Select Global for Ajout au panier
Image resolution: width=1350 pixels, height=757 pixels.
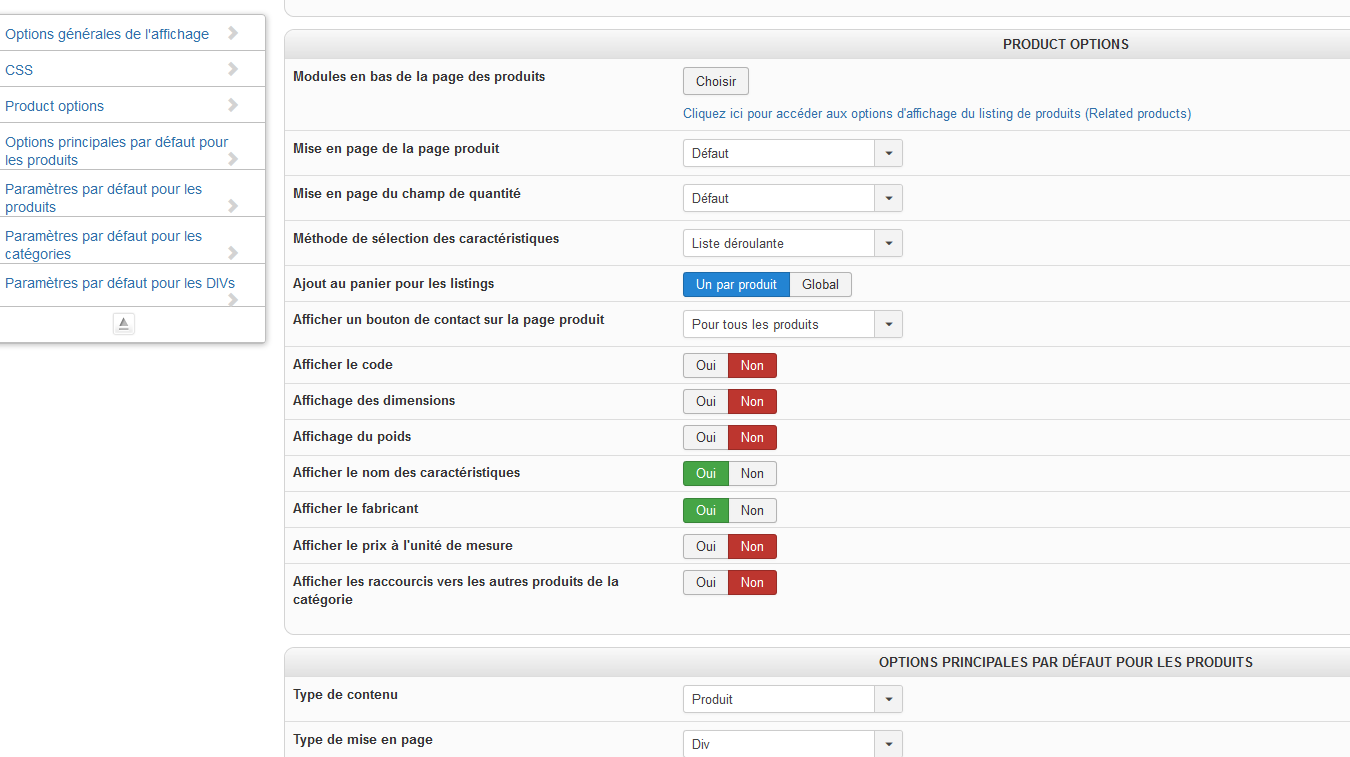(x=820, y=285)
